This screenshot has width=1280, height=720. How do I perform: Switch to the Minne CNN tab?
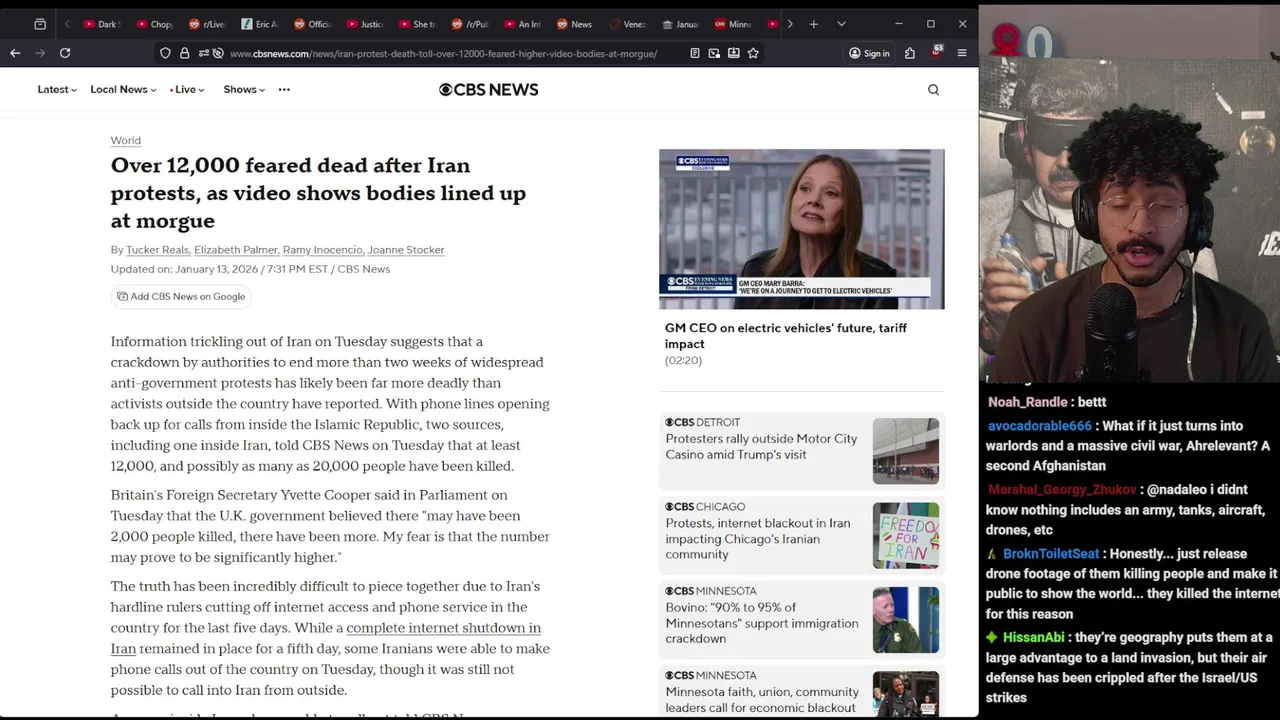tap(732, 24)
